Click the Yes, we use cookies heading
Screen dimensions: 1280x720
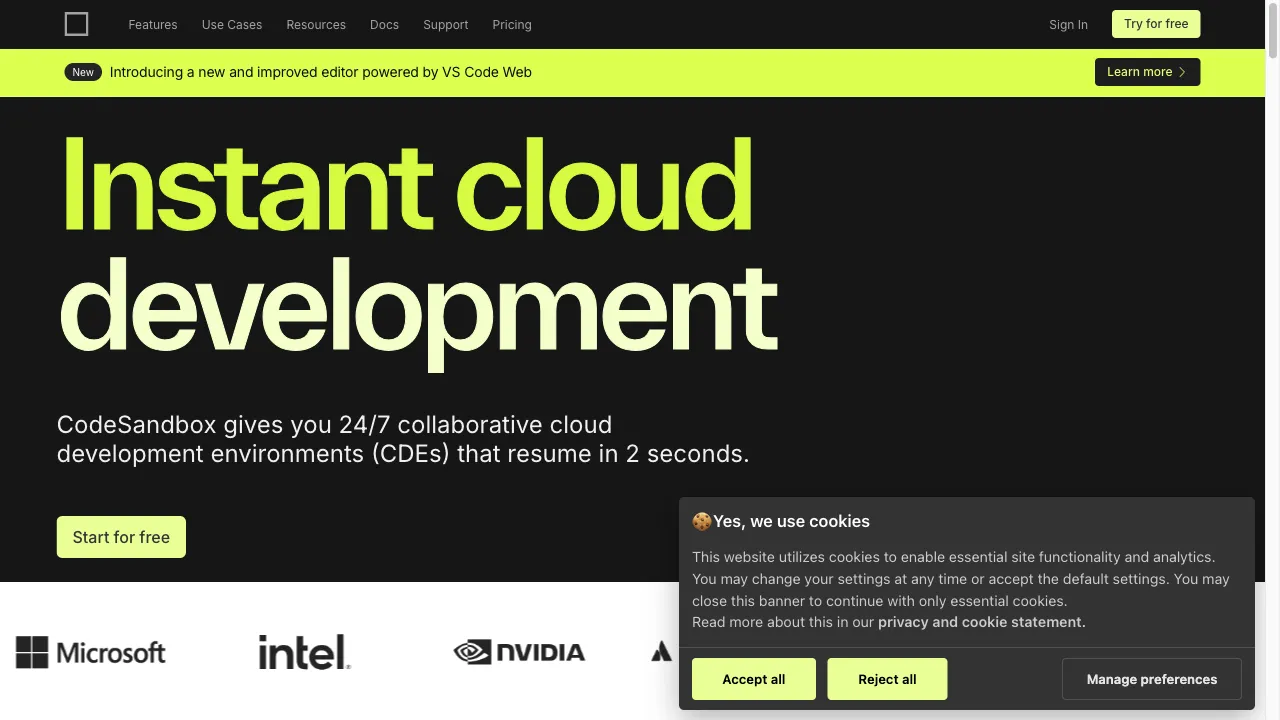pos(791,521)
